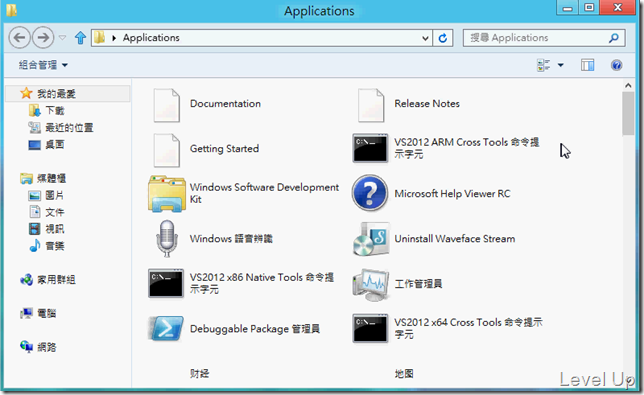The width and height of the screenshot is (644, 395).
Task: Open 最近的位置 recent places in sidebar
Action: [61, 128]
